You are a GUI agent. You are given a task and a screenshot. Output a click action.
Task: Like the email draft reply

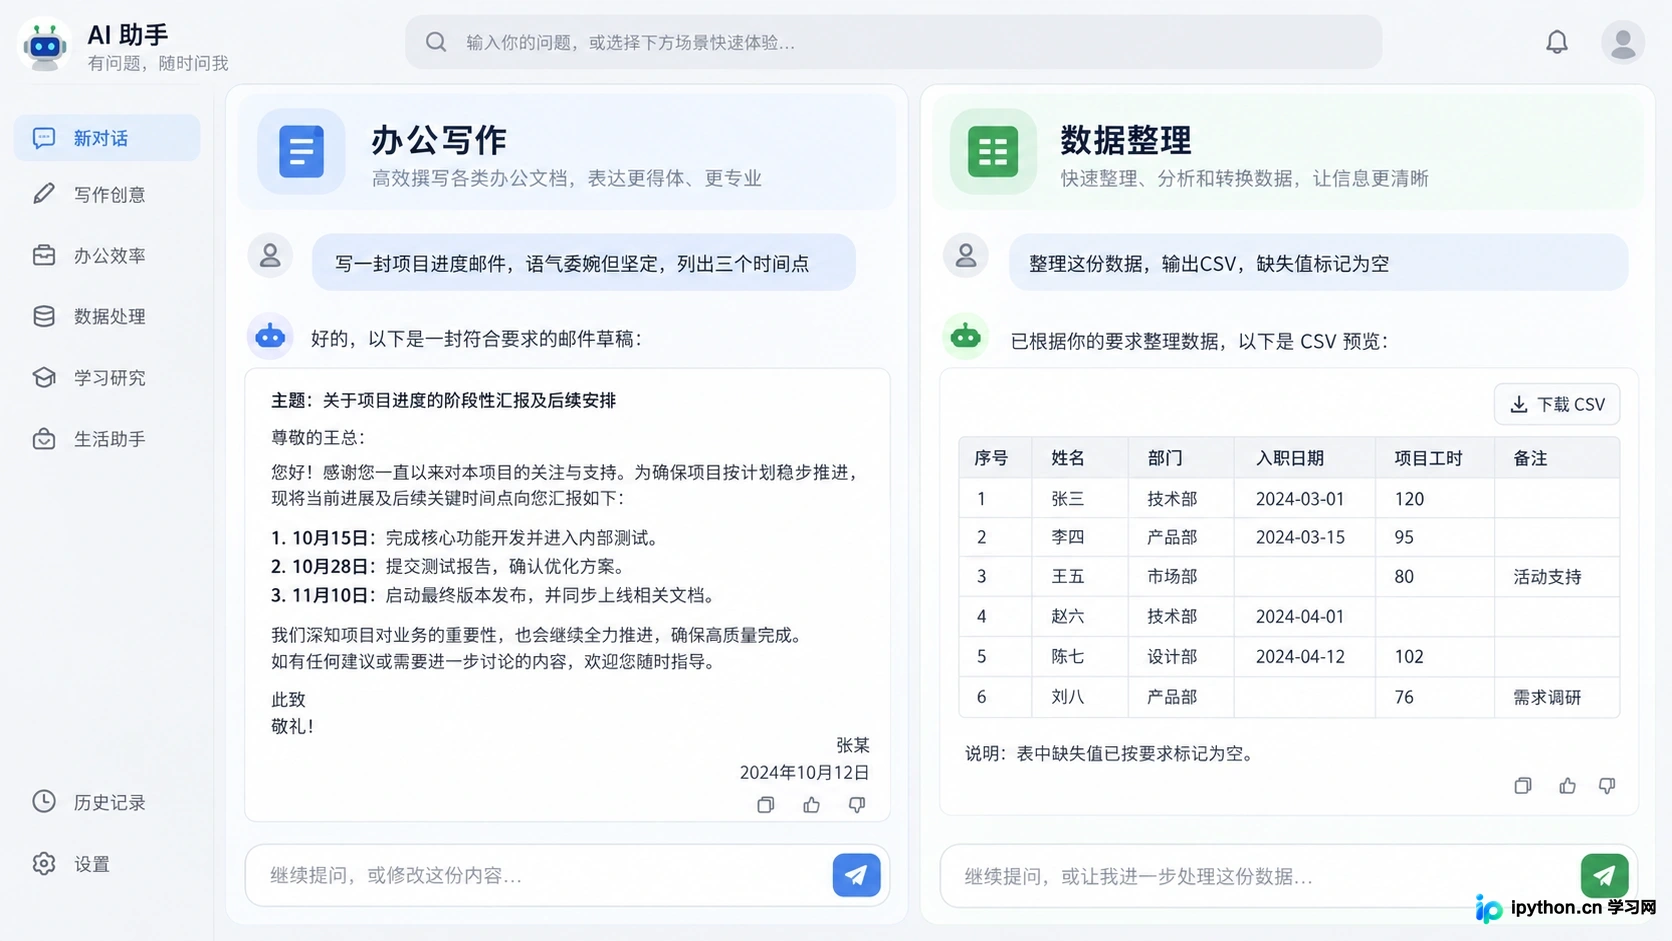811,804
